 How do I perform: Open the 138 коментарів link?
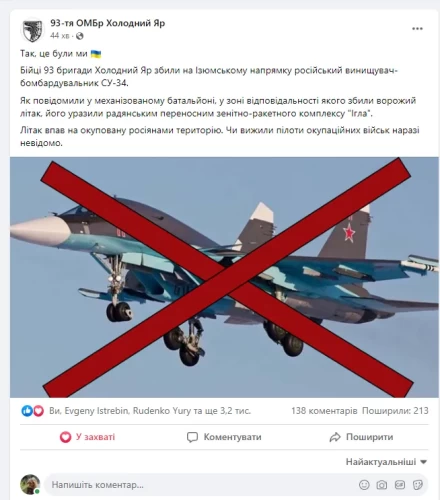324,411
